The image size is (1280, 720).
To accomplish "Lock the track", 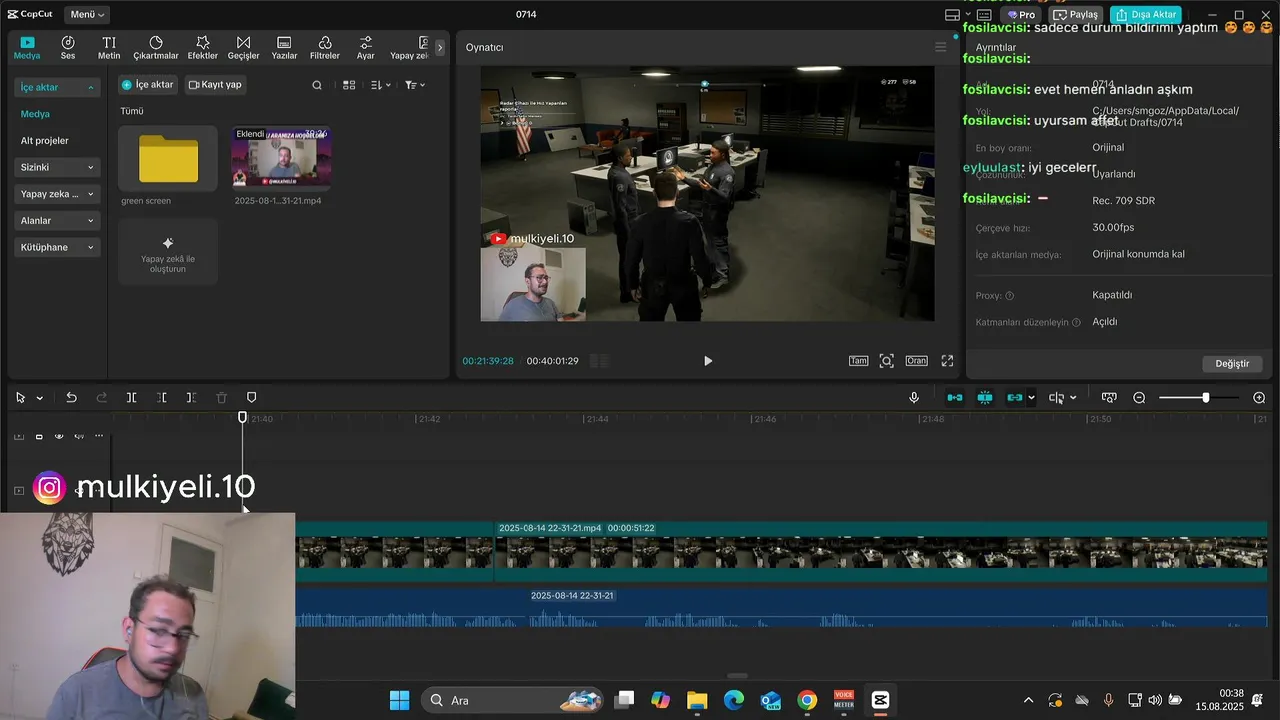I will tap(39, 436).
